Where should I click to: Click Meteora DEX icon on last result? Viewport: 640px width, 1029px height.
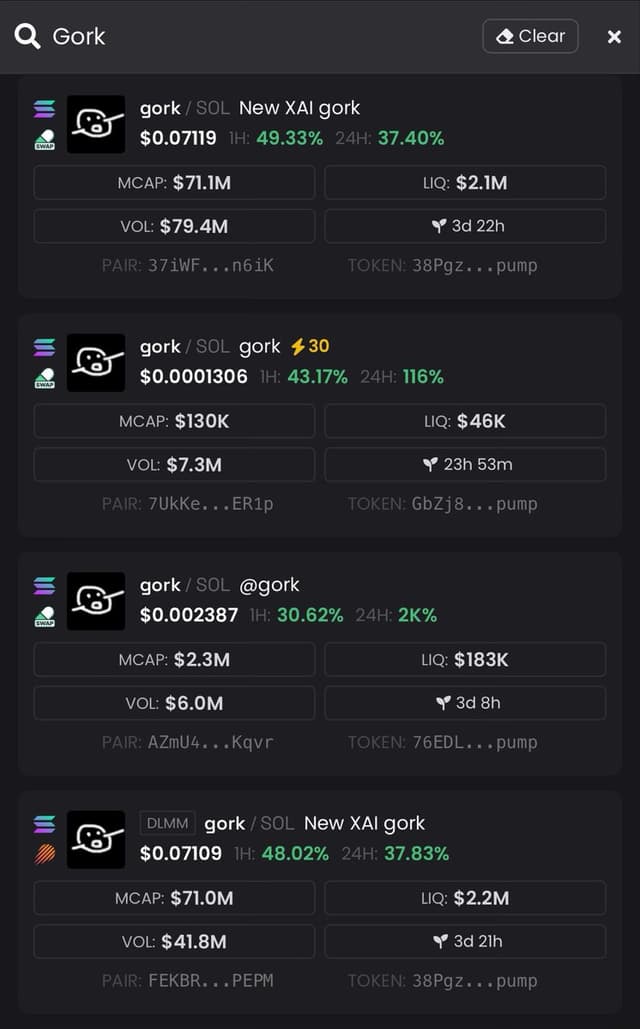pyautogui.click(x=45, y=854)
